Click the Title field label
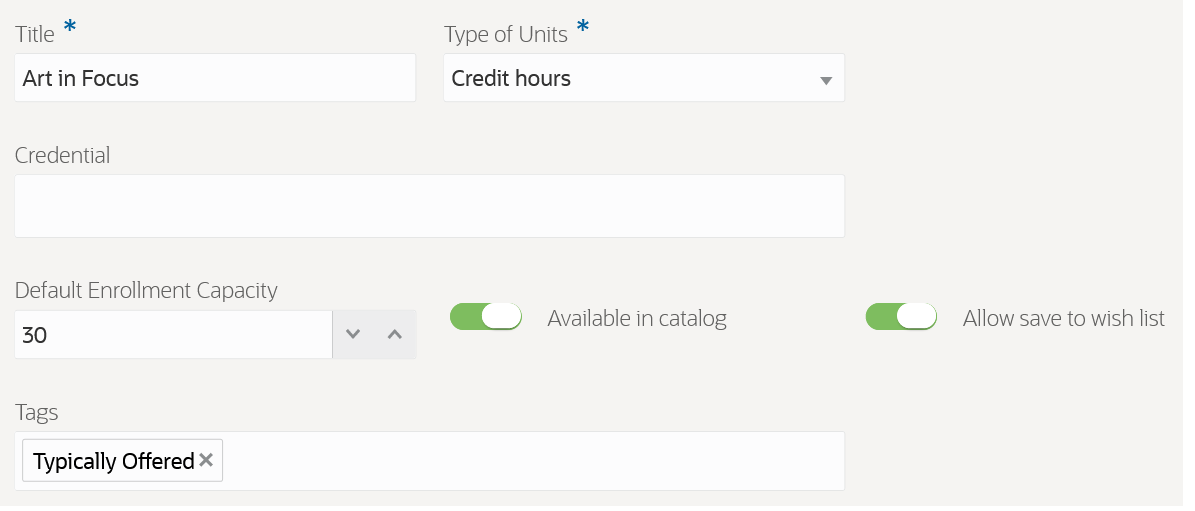 point(35,34)
